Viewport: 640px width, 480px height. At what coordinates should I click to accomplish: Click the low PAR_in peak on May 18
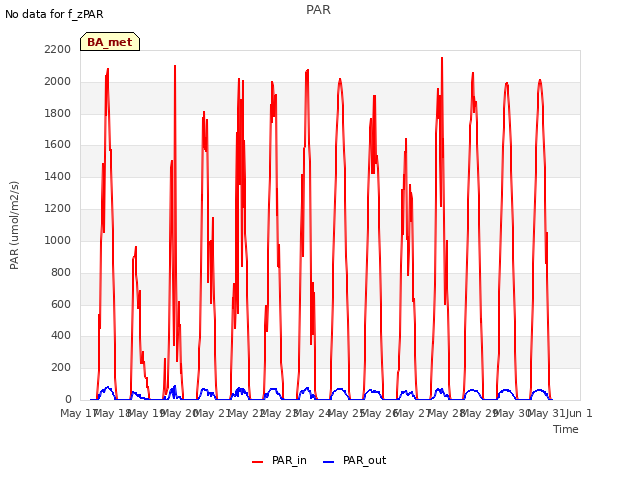136,247
